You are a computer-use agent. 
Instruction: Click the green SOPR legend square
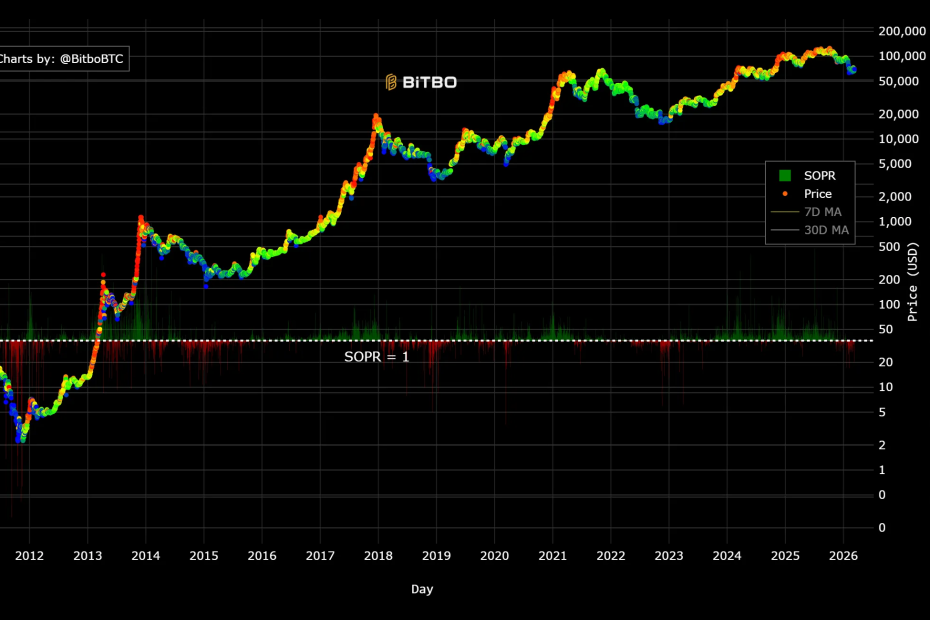point(785,176)
